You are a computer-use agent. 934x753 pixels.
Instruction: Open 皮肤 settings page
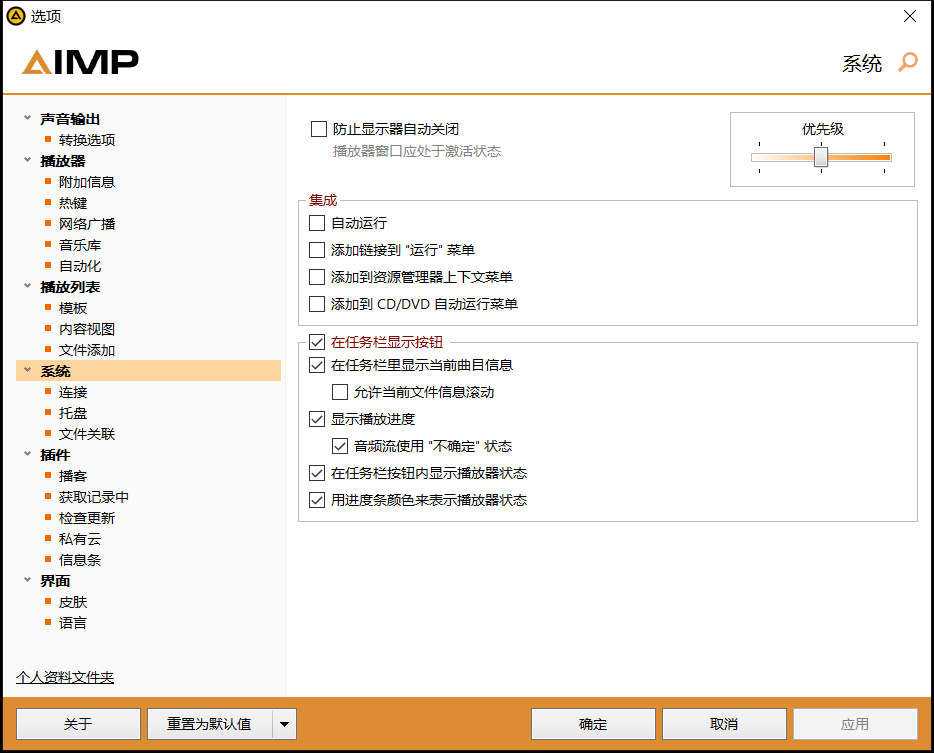click(73, 602)
